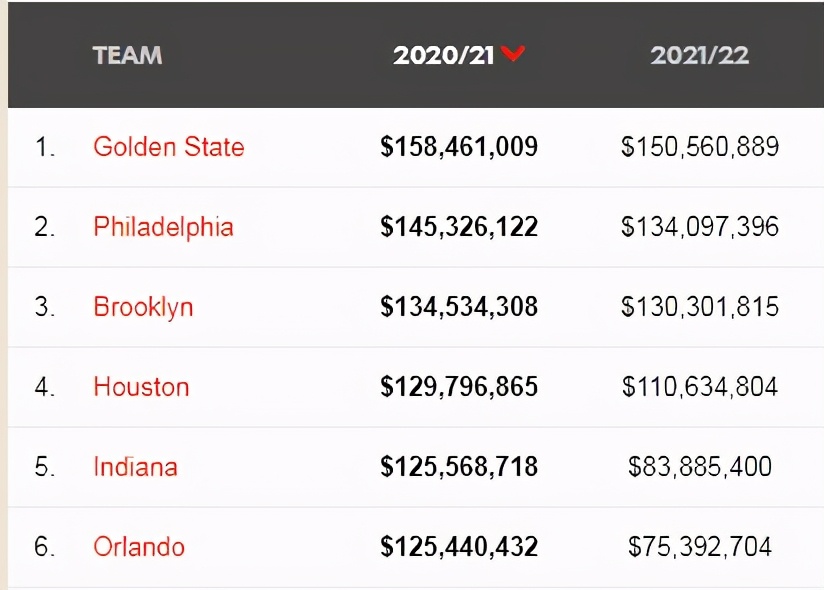The height and width of the screenshot is (590, 824).
Task: Select Brooklyn's $134,534,308 payroll value
Action: pos(459,307)
